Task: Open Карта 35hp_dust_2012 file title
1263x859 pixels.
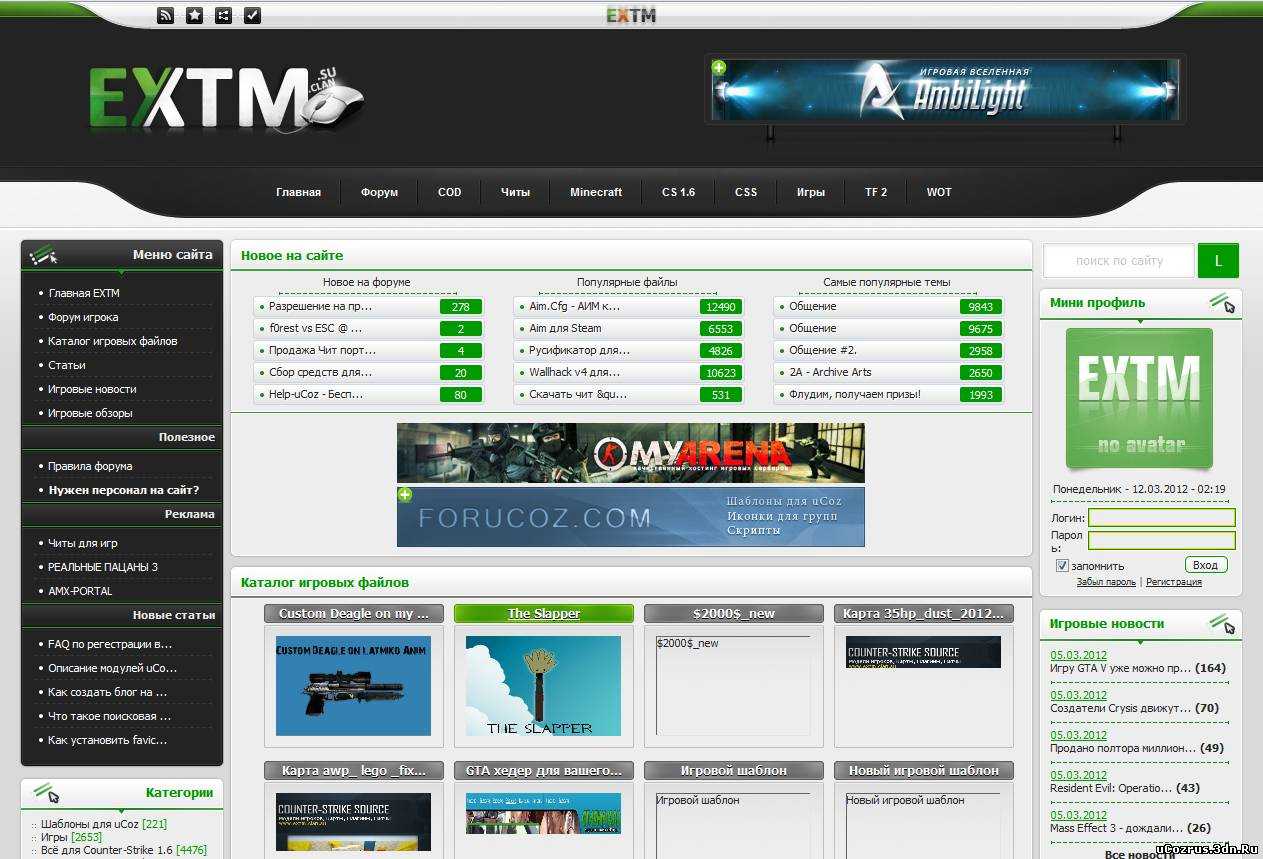Action: coord(923,613)
